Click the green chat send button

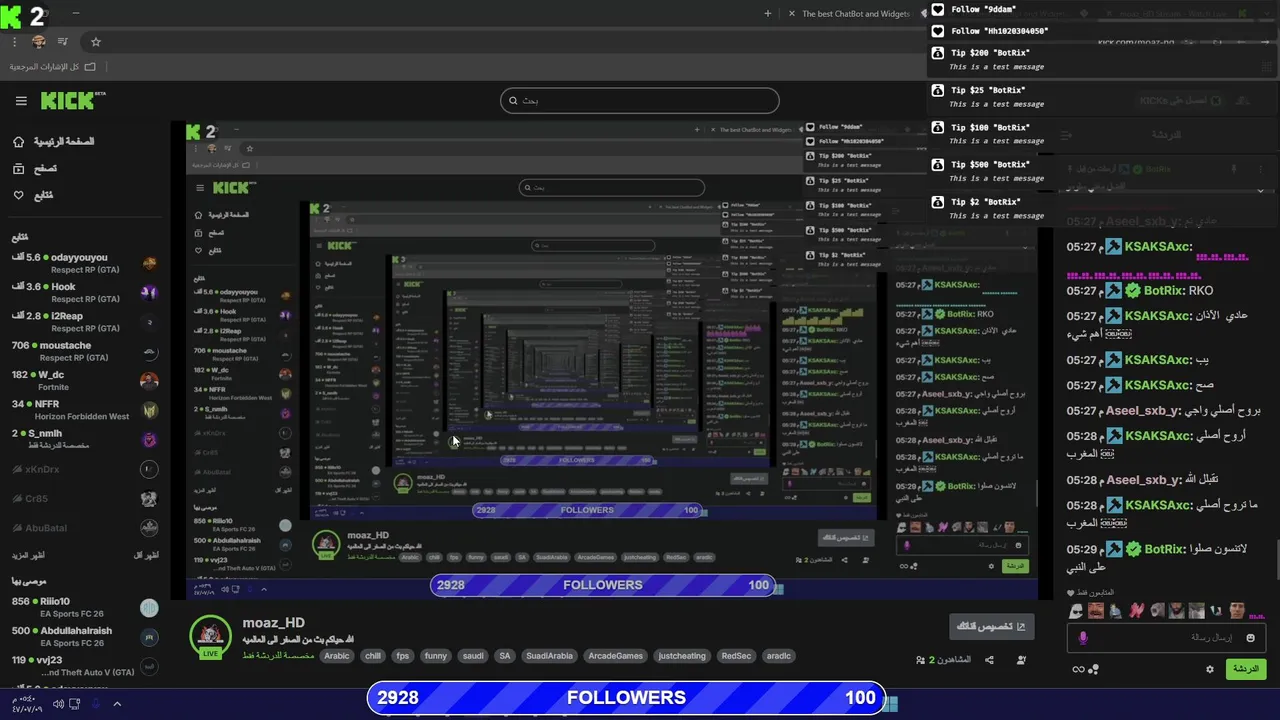pyautogui.click(x=1246, y=669)
